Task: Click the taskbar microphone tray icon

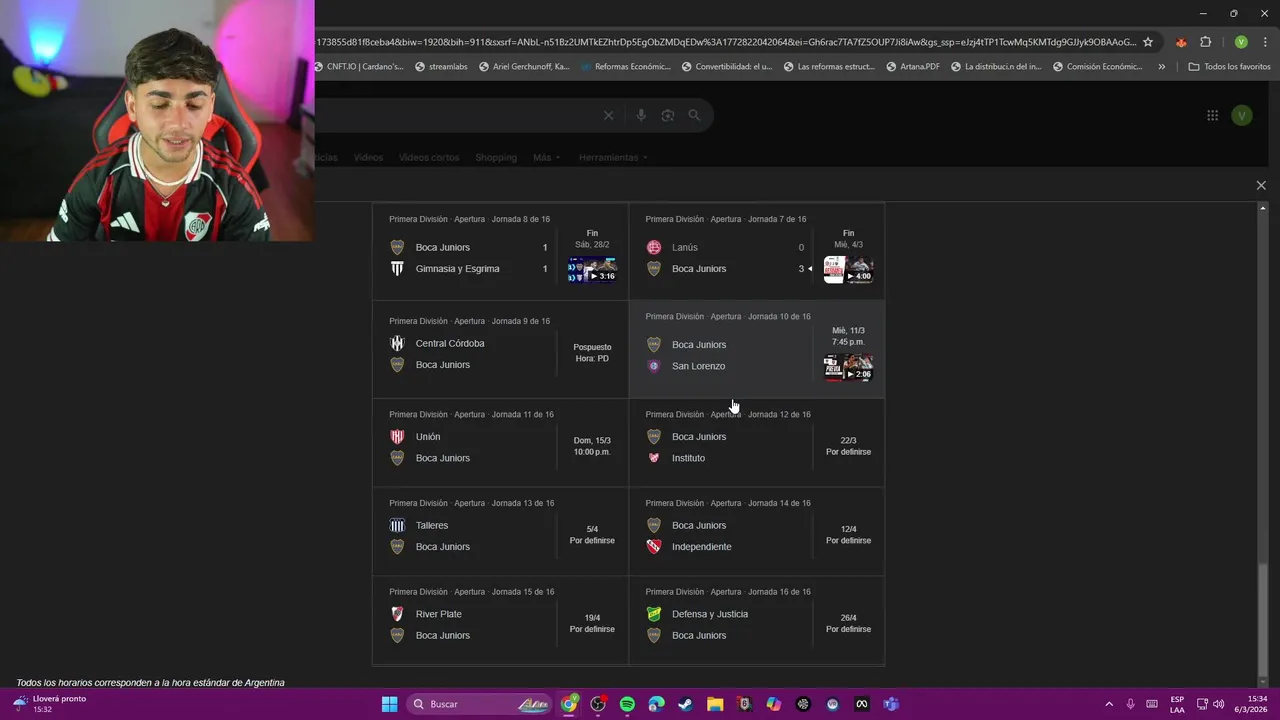Action: pyautogui.click(x=1130, y=704)
